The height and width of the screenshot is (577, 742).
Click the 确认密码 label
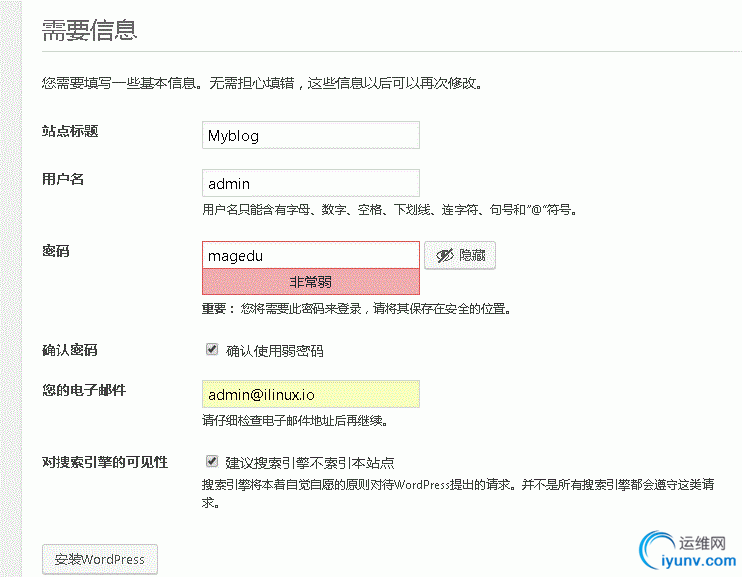click(70, 350)
